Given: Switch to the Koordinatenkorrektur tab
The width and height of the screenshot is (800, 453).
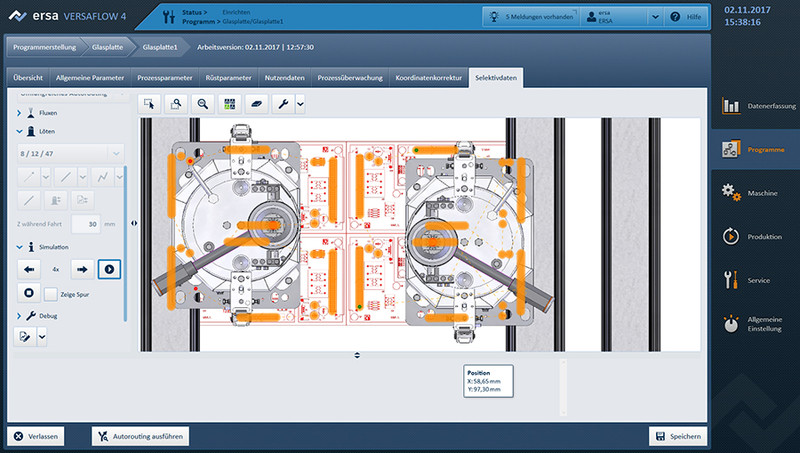Looking at the screenshot, I should [429, 77].
